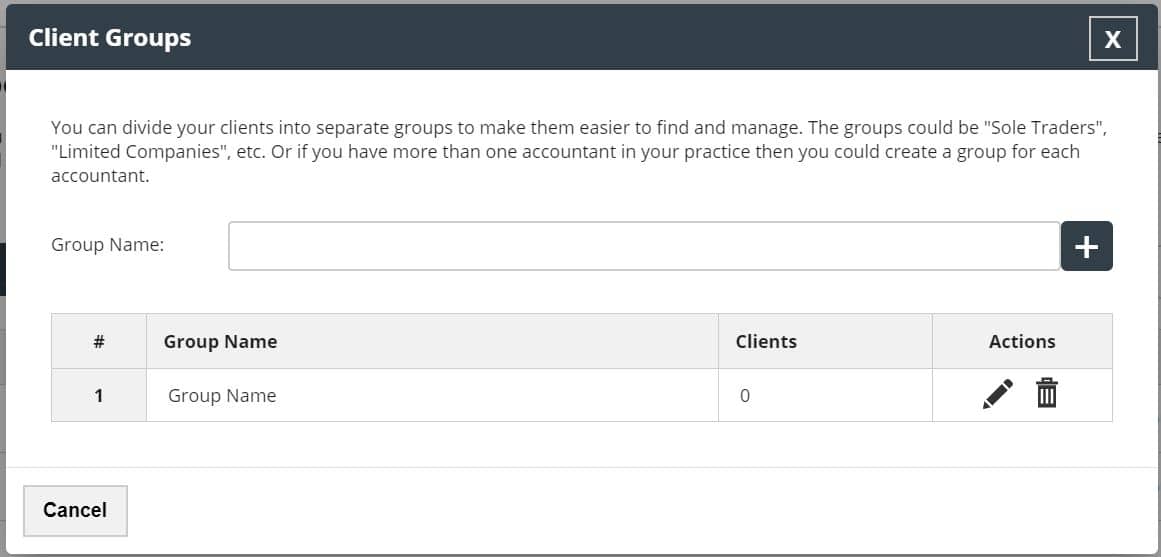Delete the group using the trash icon
This screenshot has width=1161, height=557.
(x=1046, y=393)
